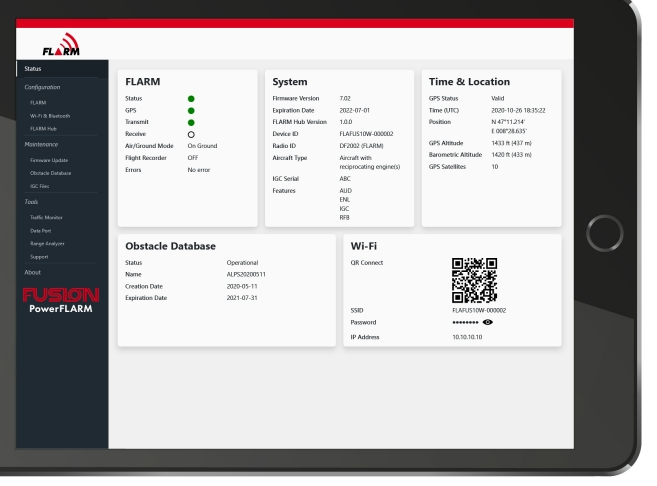Select Range Analyzer from Tools
The image size is (657, 486).
48,242
